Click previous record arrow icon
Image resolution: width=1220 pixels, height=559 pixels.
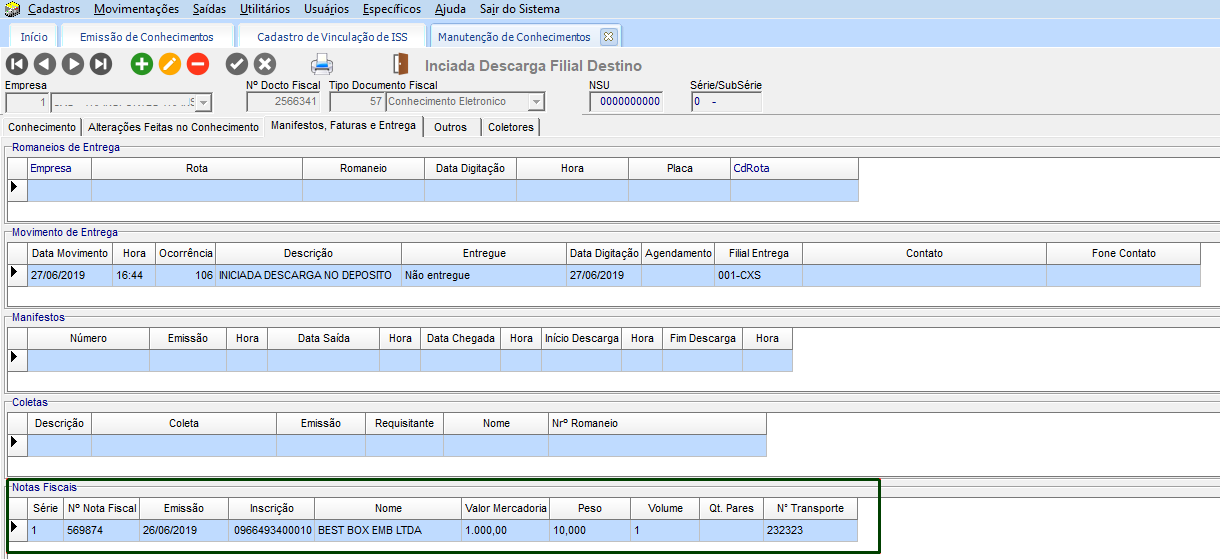(45, 65)
